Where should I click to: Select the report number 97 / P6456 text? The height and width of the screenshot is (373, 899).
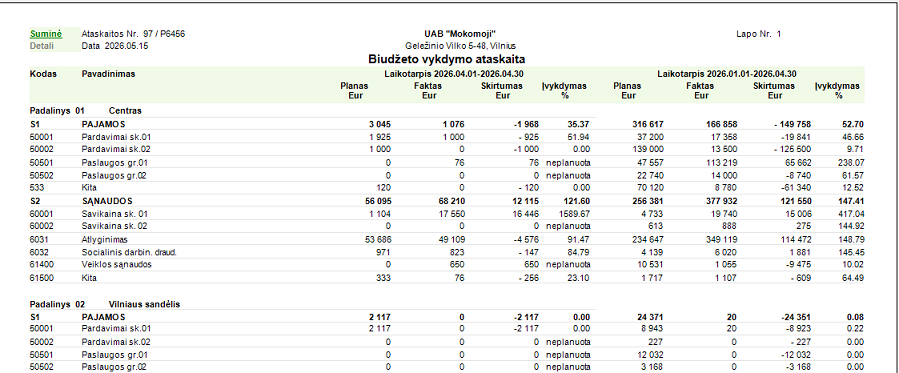pyautogui.click(x=164, y=34)
